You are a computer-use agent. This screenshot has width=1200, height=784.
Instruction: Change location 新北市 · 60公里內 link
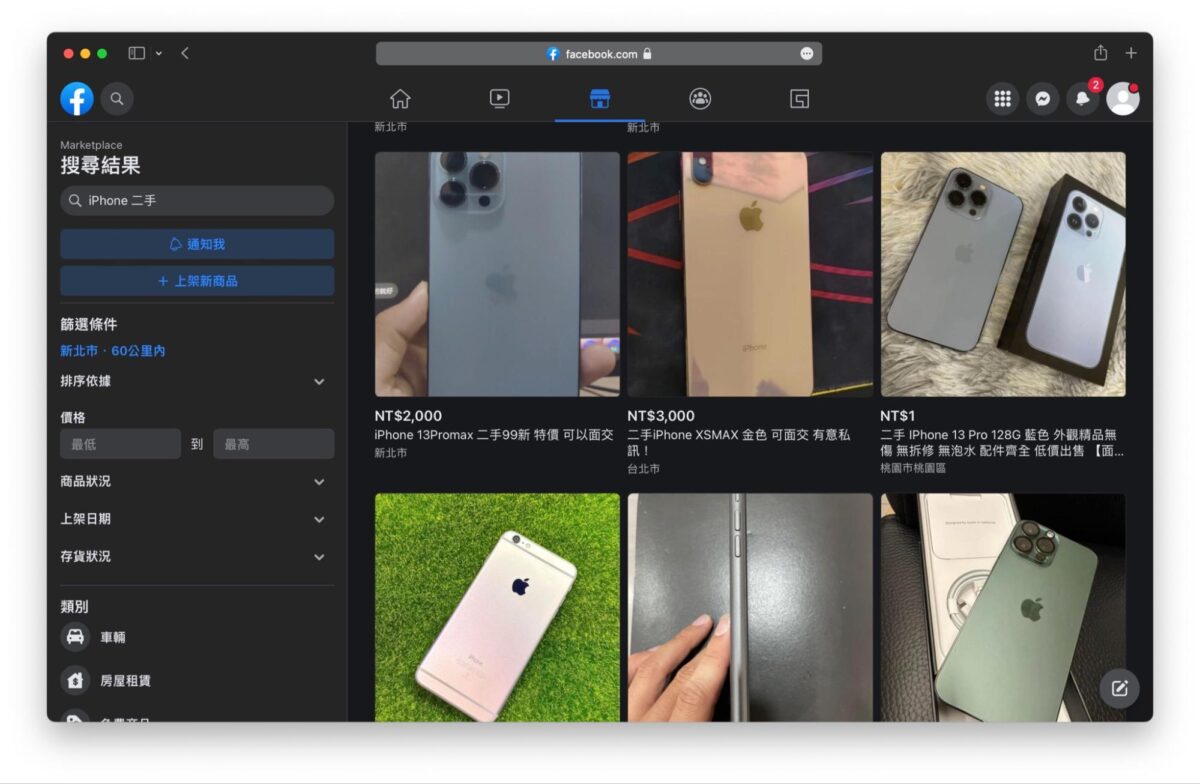(x=112, y=351)
